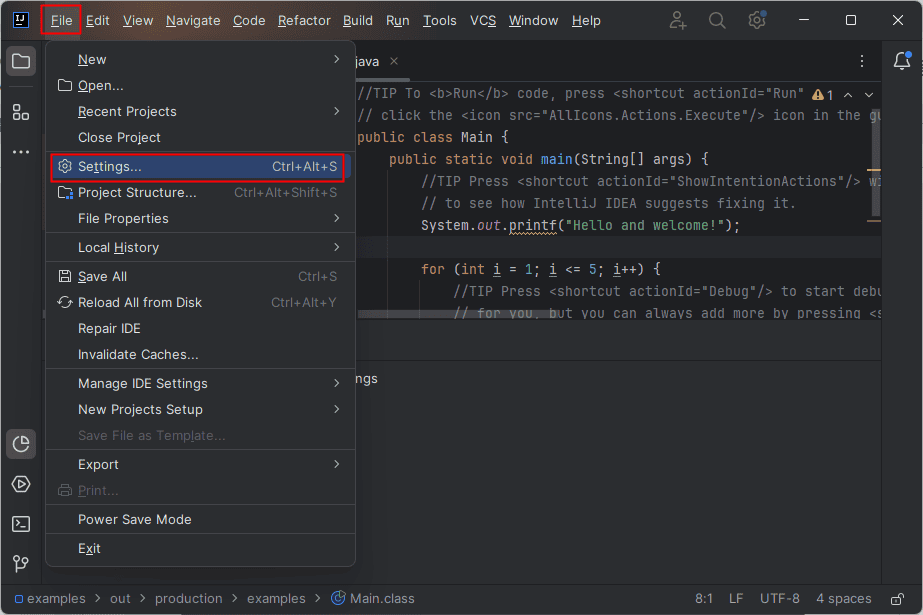
Task: Choose Open... from the File menu
Action: click(200, 85)
